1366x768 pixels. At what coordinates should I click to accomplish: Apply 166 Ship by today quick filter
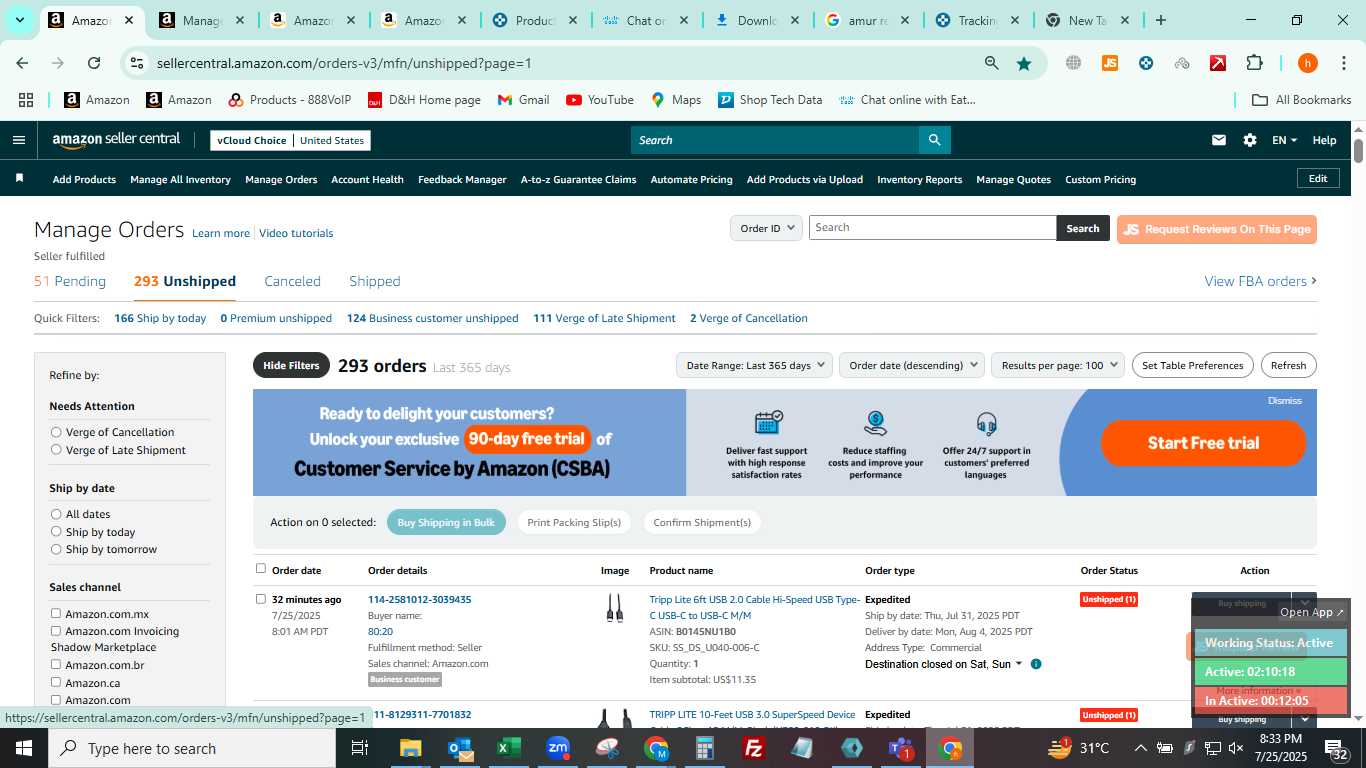click(160, 318)
